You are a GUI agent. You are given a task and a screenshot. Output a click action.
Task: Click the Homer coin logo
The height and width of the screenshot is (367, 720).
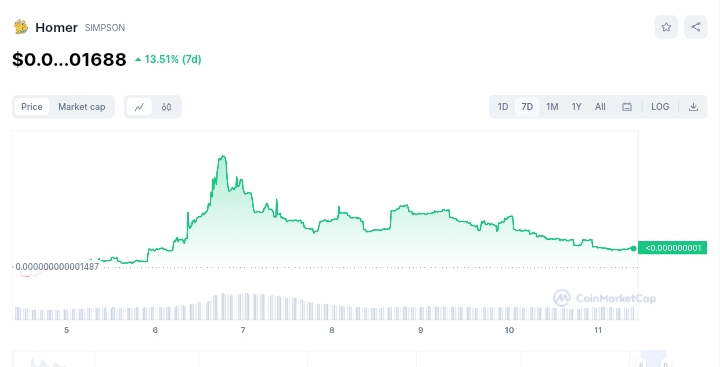tap(21, 27)
